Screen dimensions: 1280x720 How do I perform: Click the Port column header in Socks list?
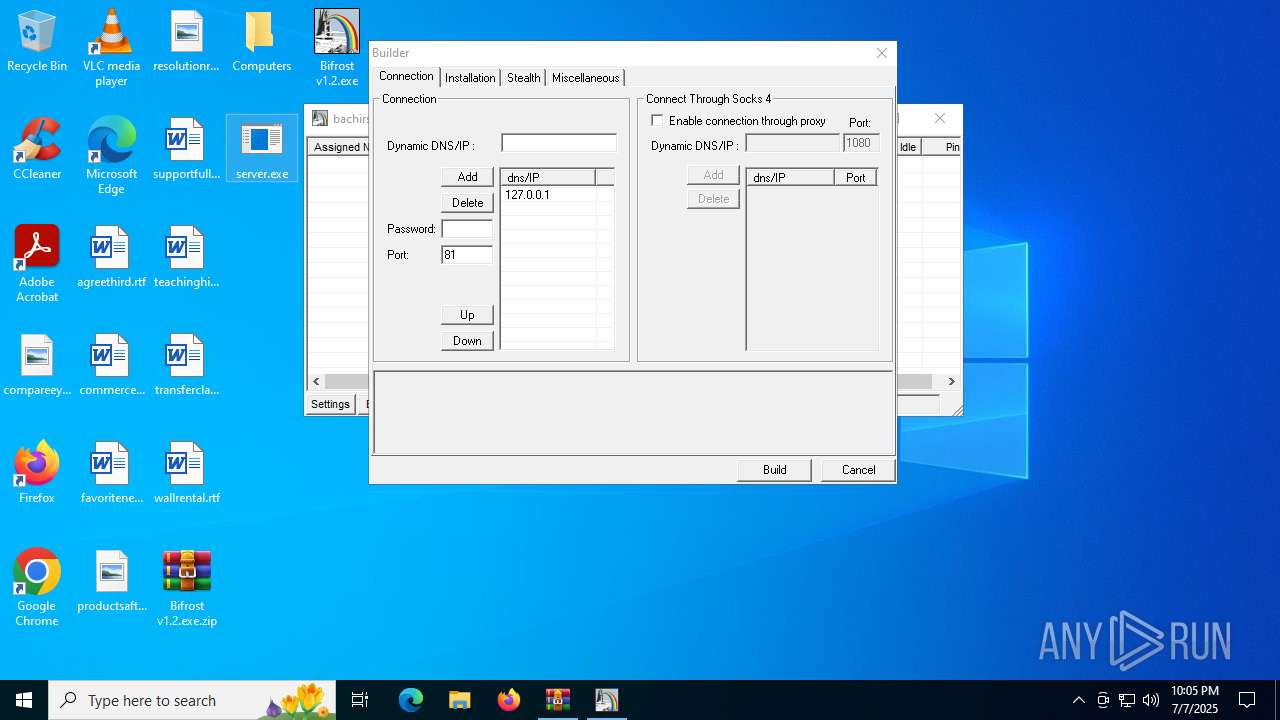point(855,177)
